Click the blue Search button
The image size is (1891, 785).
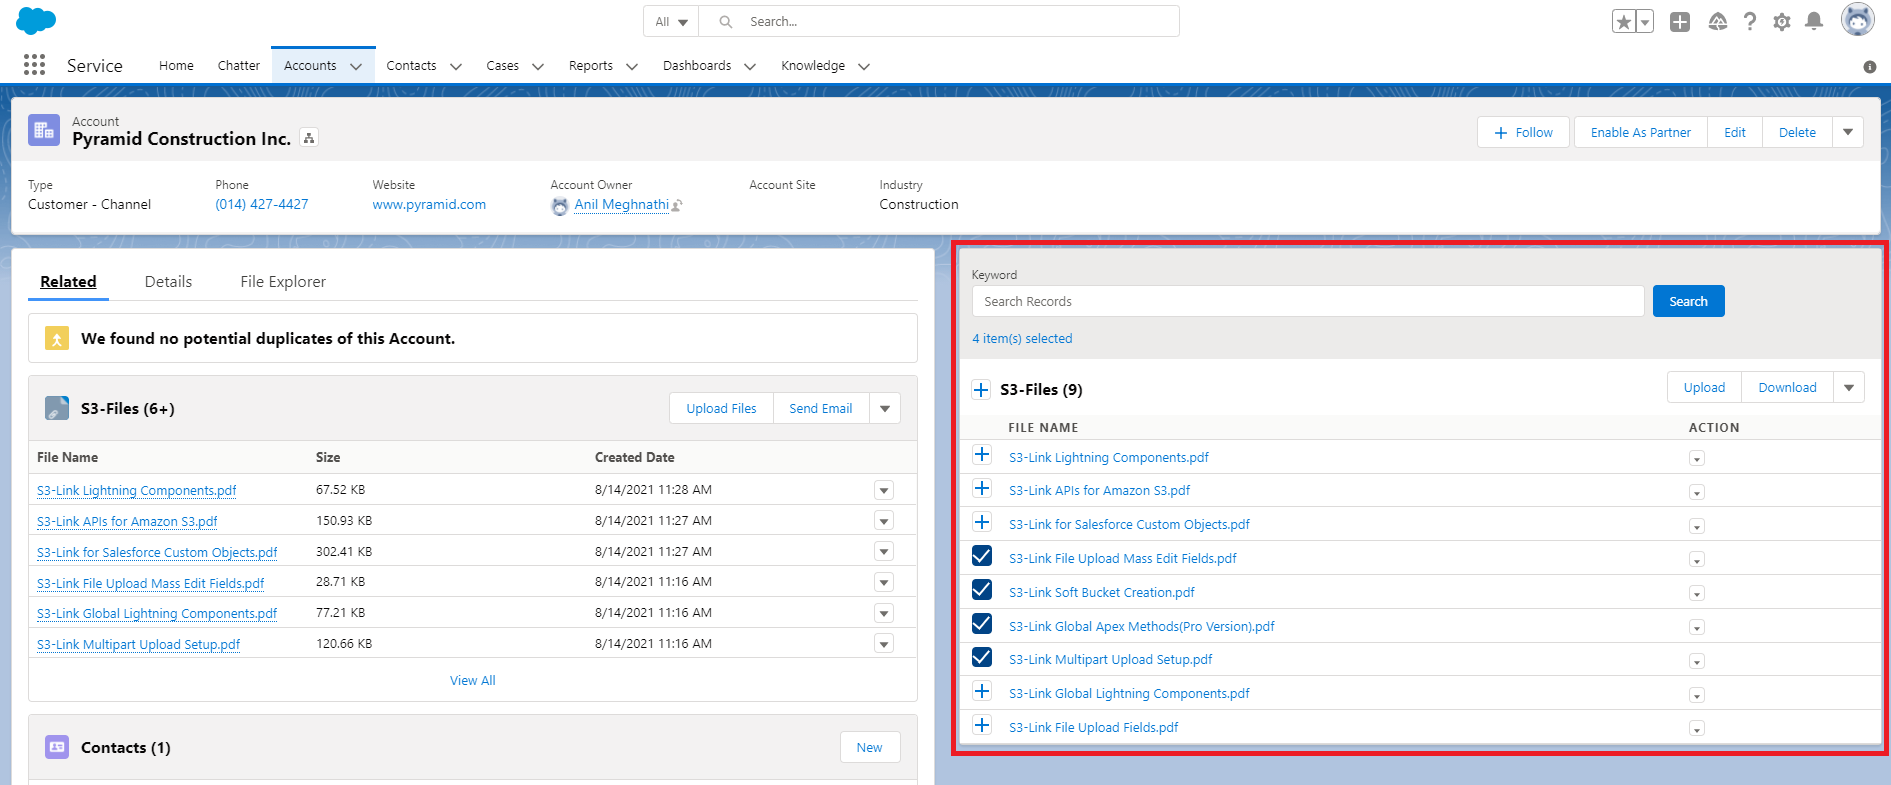[1688, 301]
